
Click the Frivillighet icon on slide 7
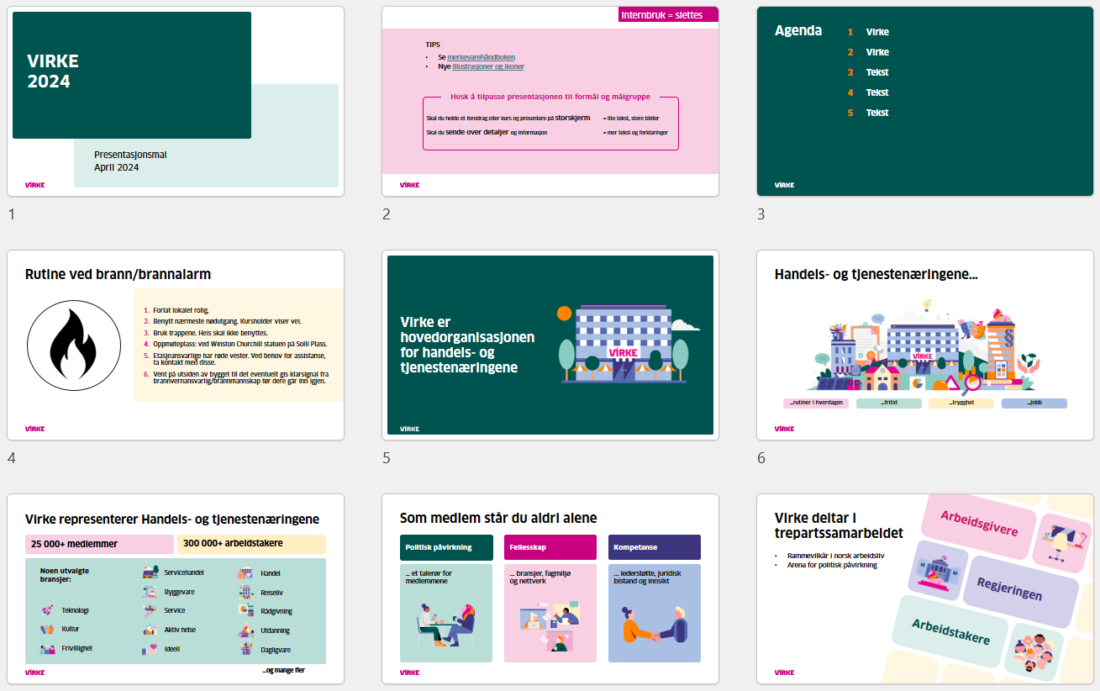(48, 649)
